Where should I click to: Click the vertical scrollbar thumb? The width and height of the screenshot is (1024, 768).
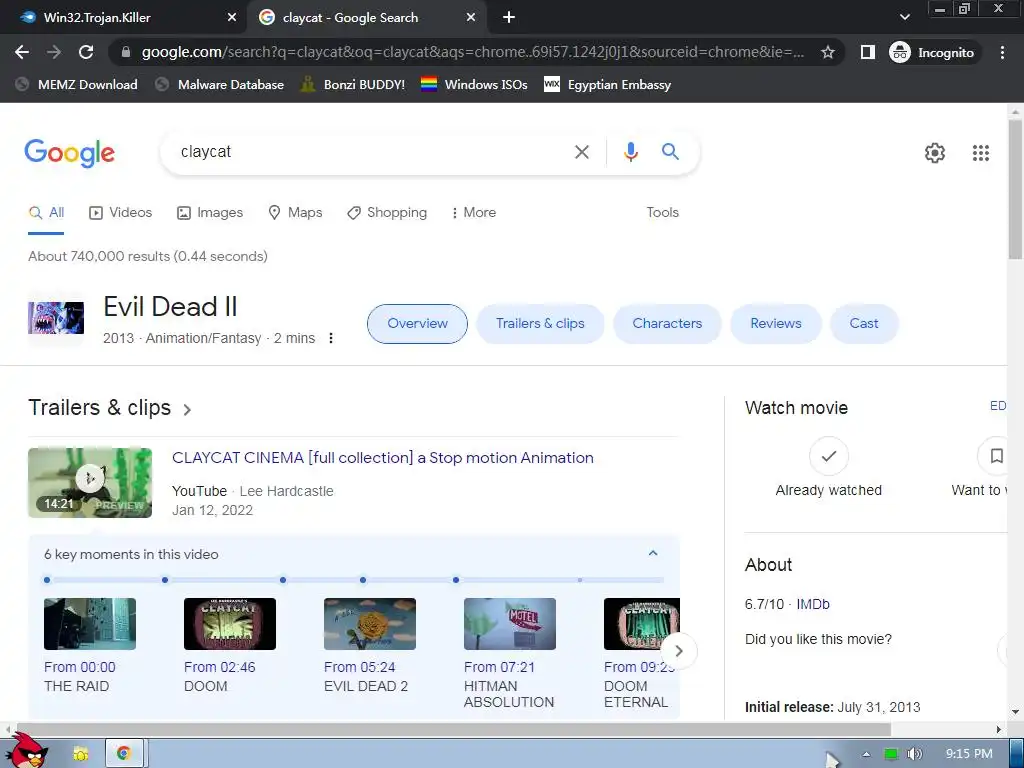tap(1015, 189)
